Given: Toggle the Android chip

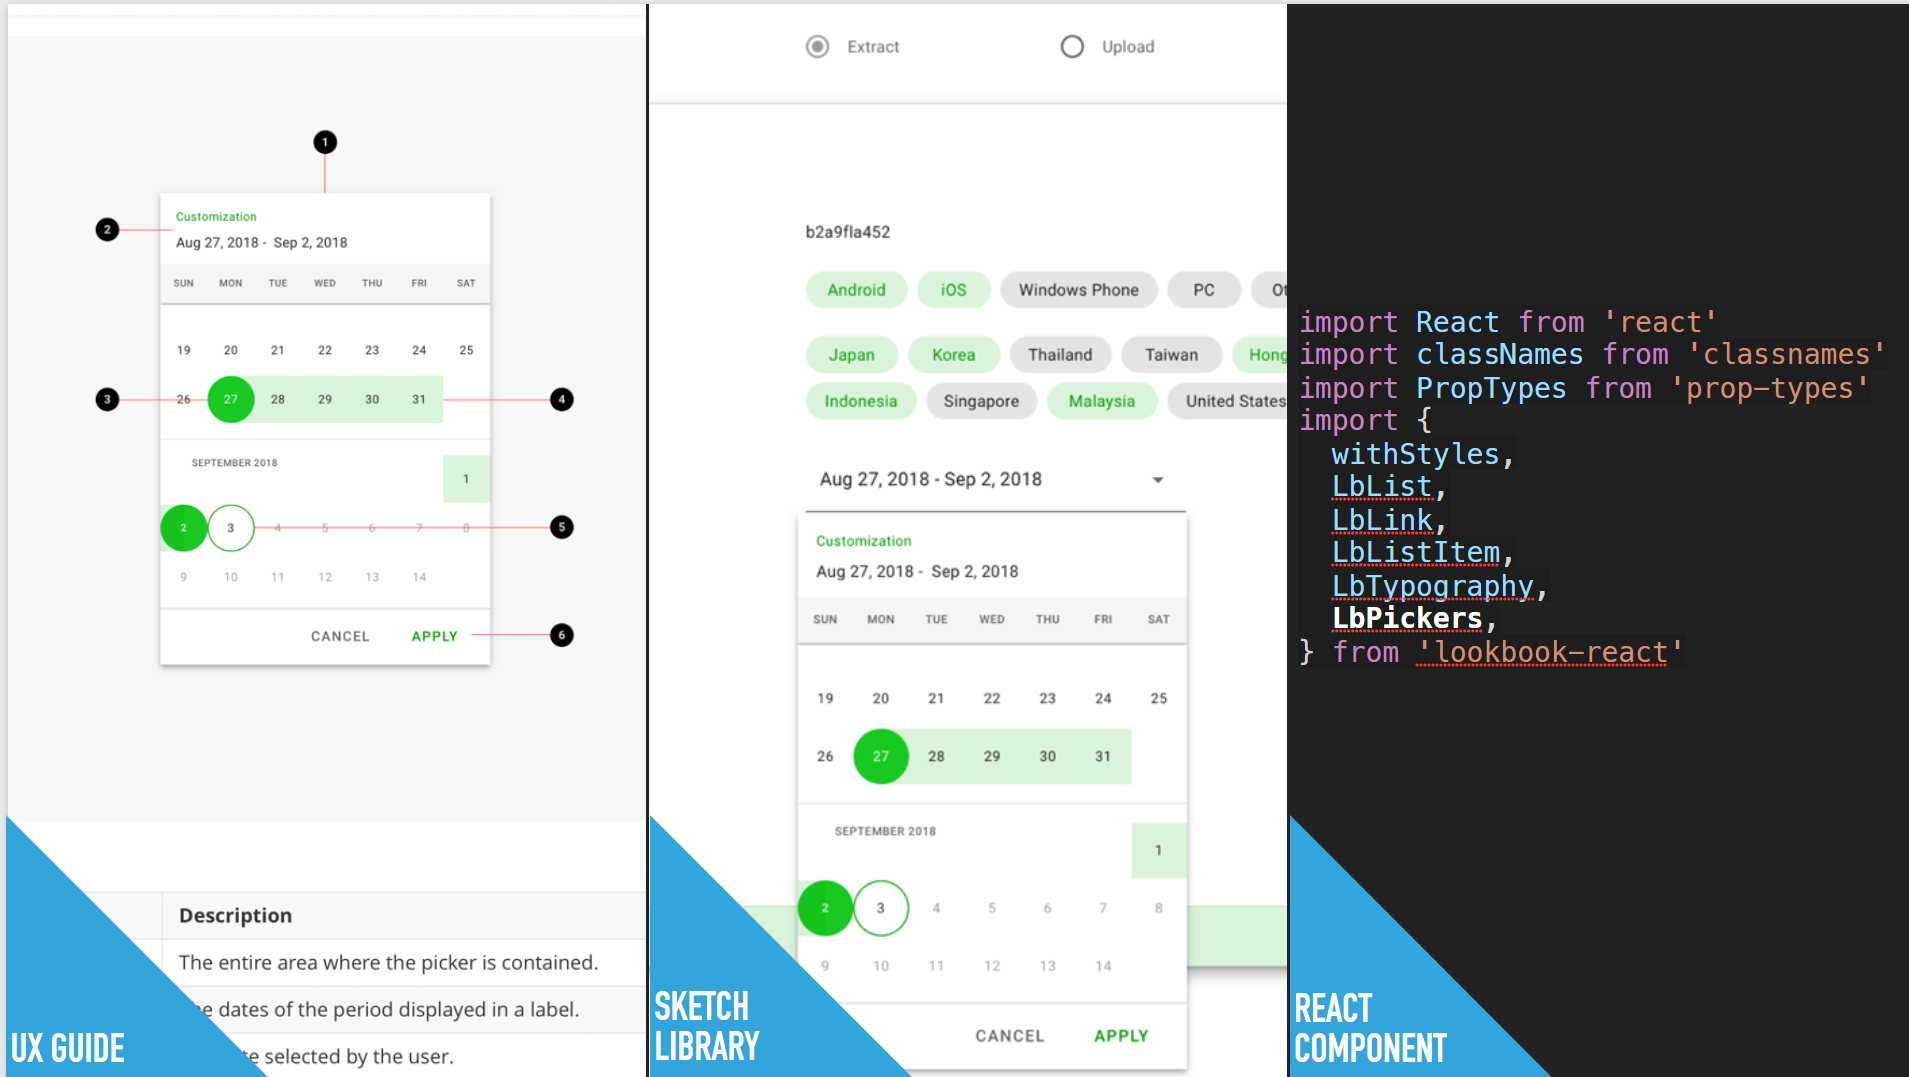Looking at the screenshot, I should click(856, 290).
